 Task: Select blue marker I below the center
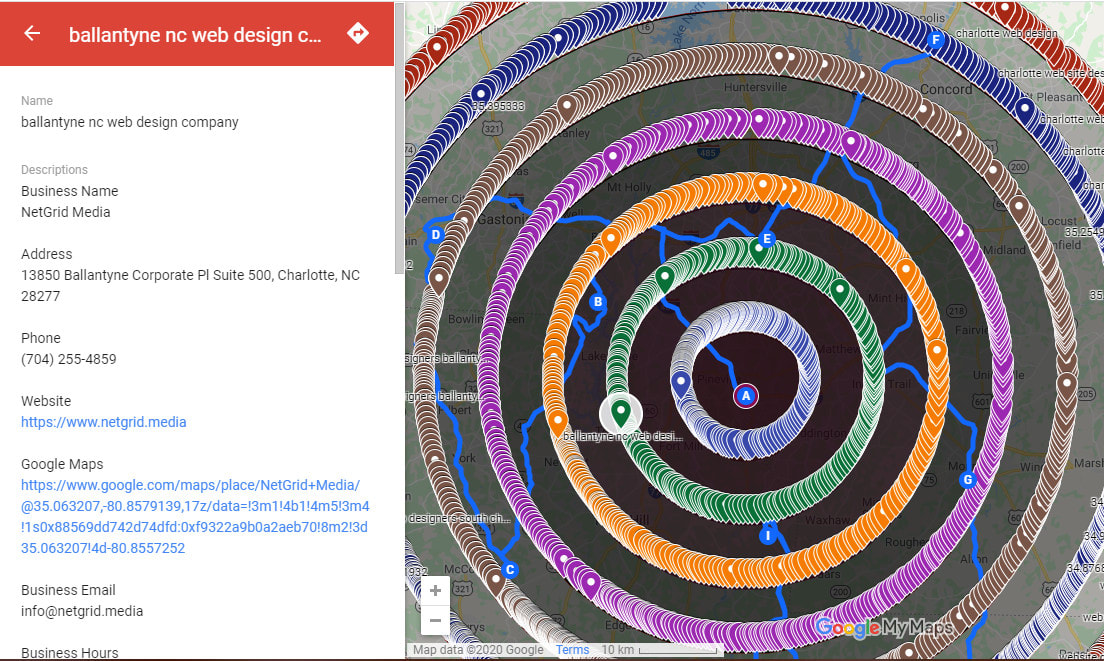768,534
